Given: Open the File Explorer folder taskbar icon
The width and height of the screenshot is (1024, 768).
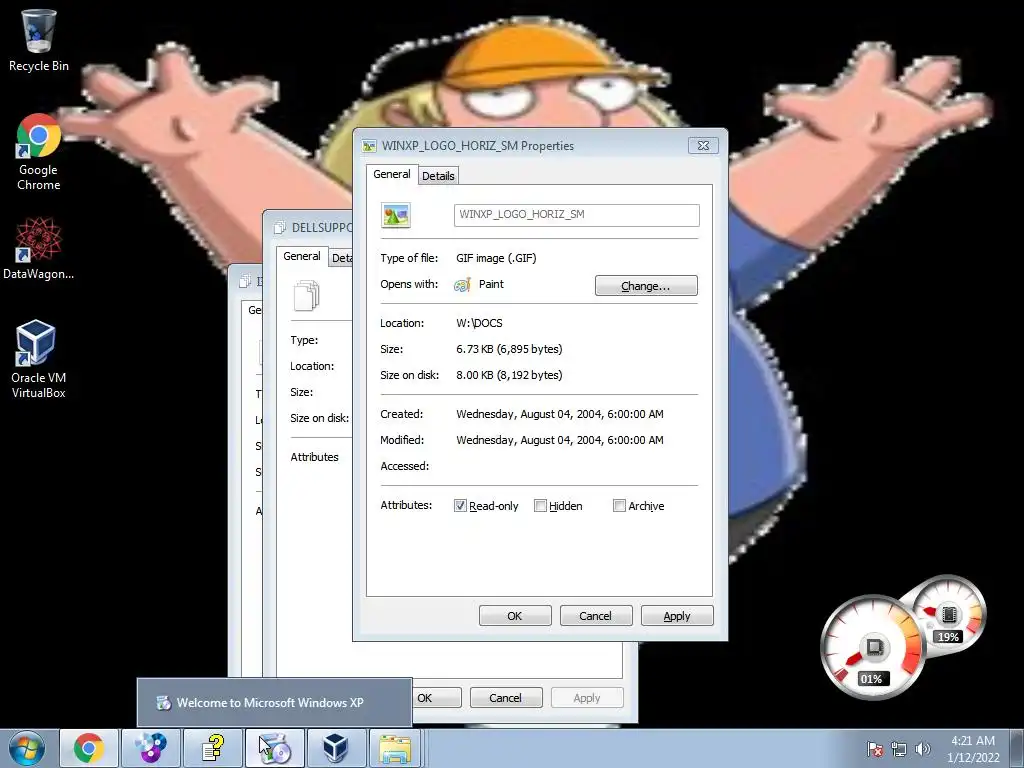Looking at the screenshot, I should (396, 748).
